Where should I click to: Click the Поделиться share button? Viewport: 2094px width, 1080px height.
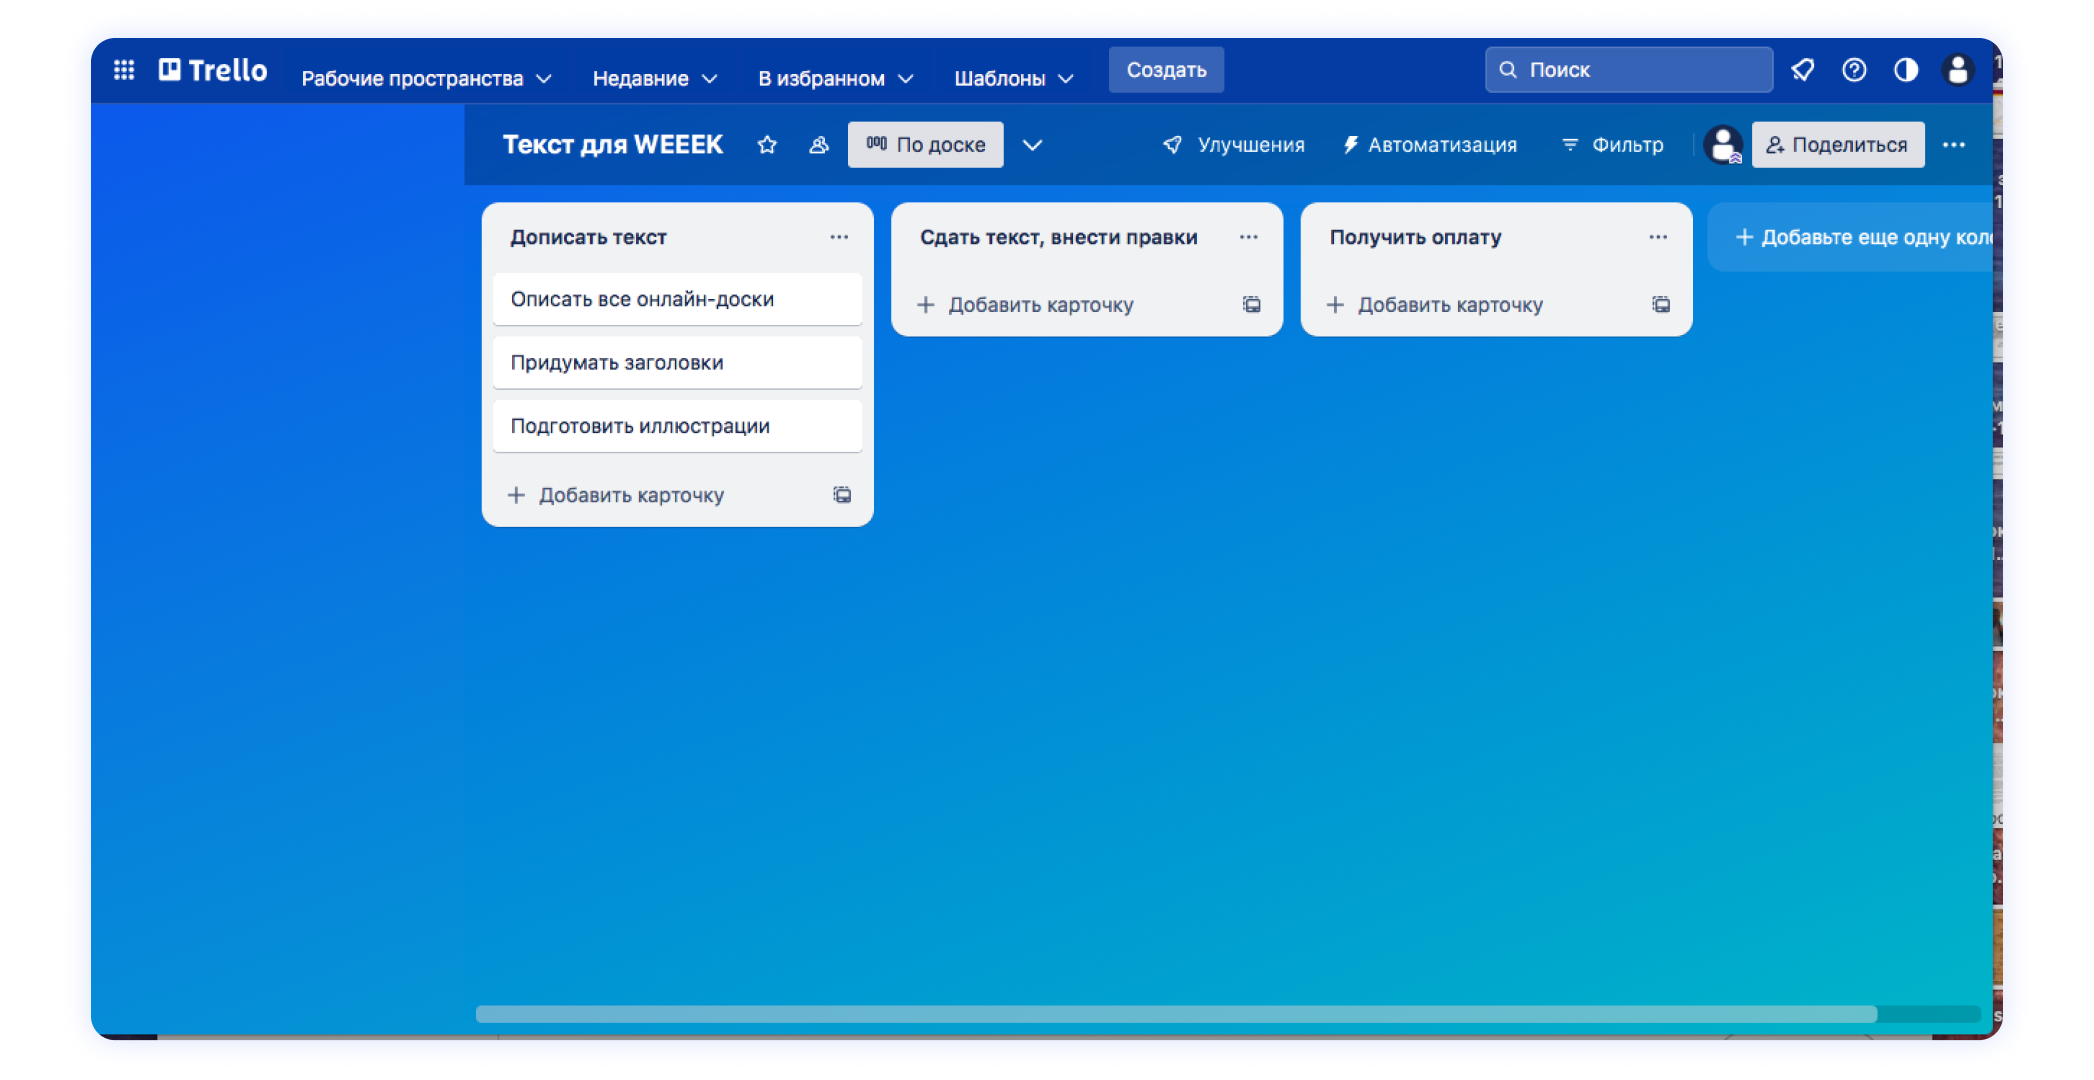(1838, 144)
